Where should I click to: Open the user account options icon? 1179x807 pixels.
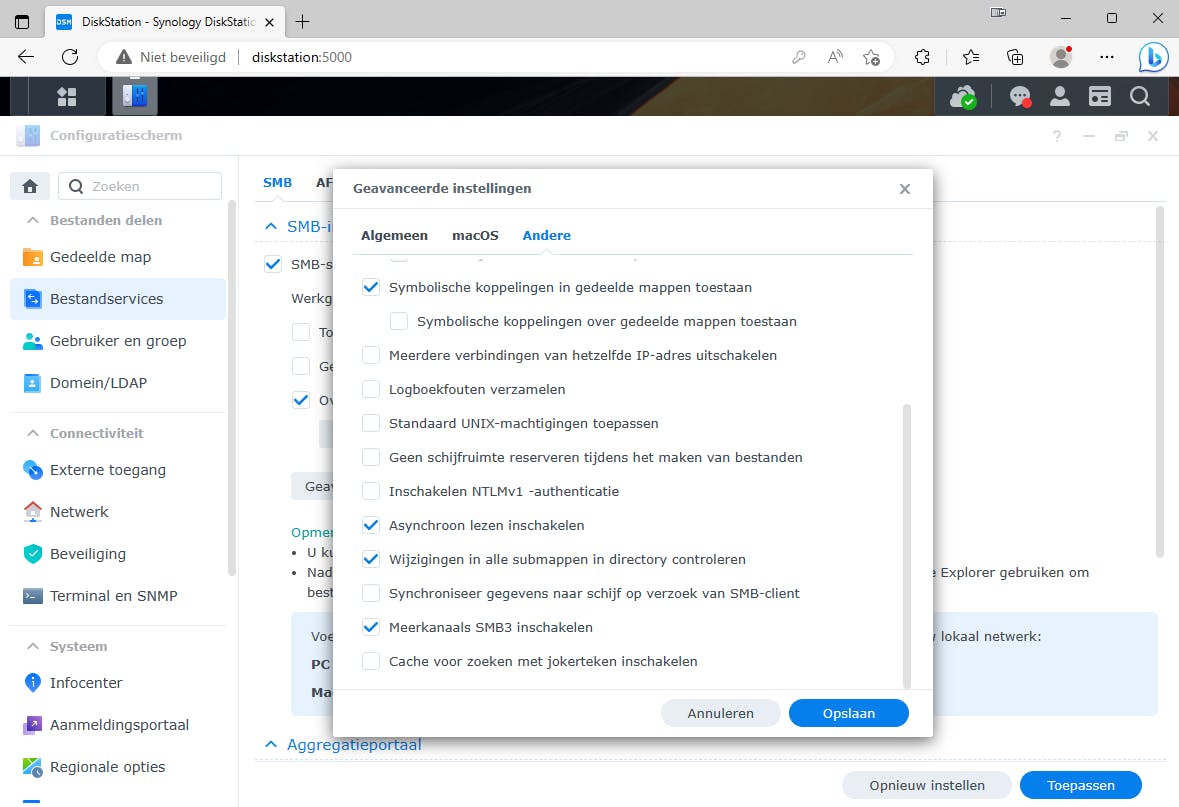1060,96
